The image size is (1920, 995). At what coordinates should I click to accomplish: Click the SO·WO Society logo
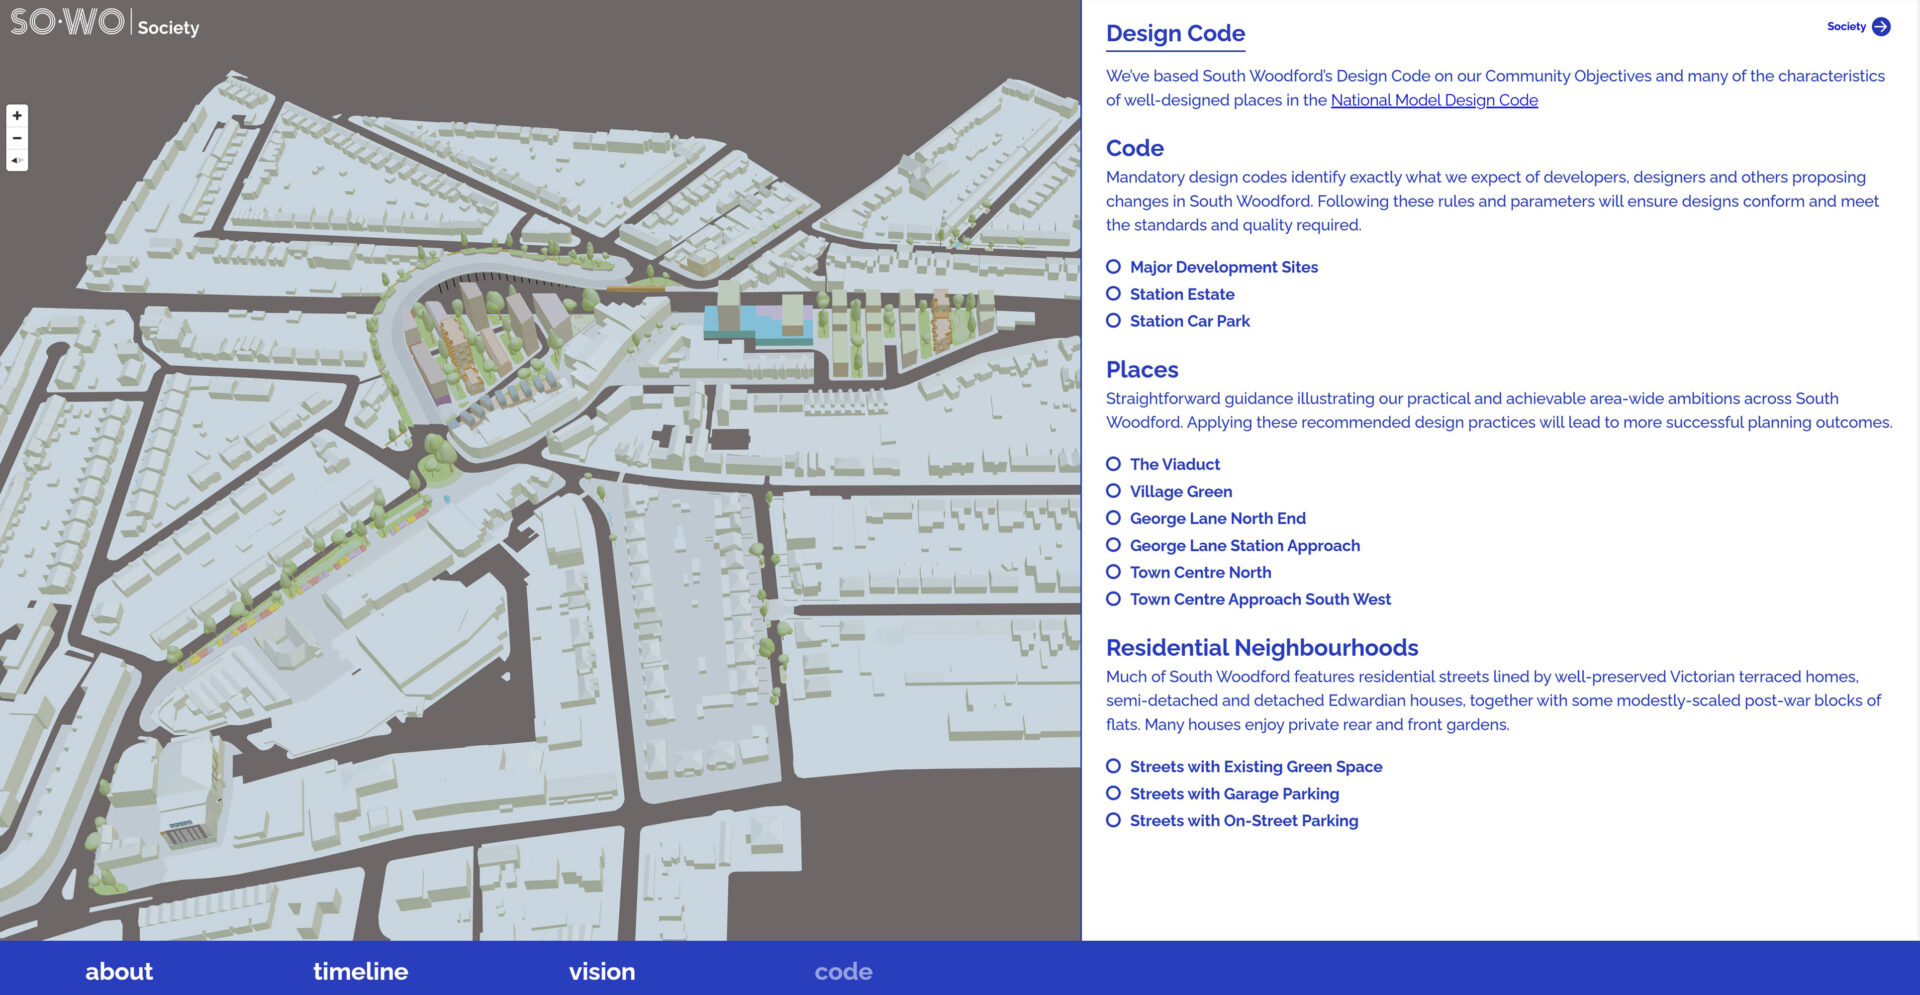click(104, 24)
